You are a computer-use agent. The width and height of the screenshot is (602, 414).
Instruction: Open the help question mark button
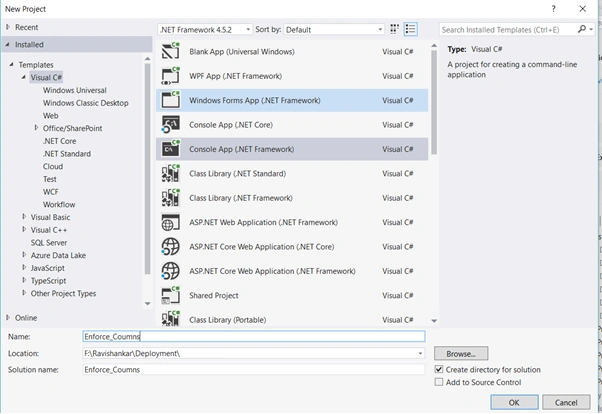point(553,9)
